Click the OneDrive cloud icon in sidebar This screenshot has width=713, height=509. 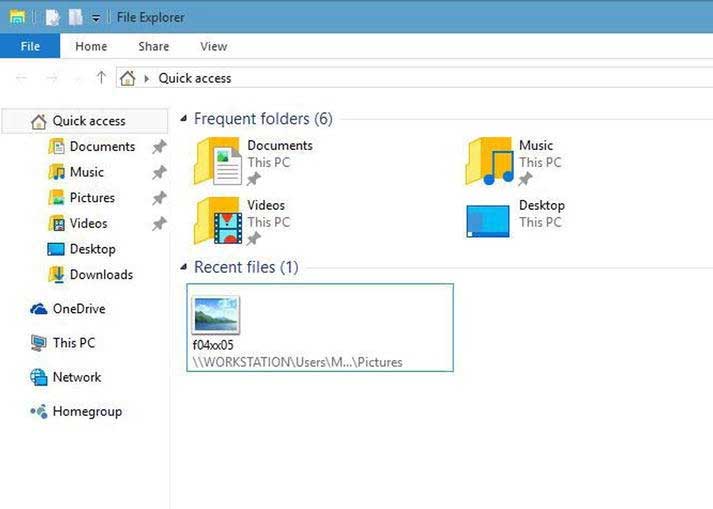(39, 309)
